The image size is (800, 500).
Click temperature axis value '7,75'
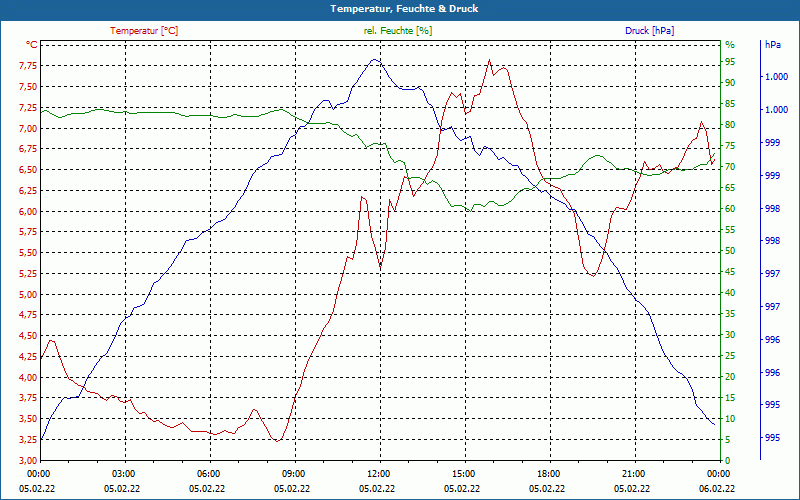(28, 65)
